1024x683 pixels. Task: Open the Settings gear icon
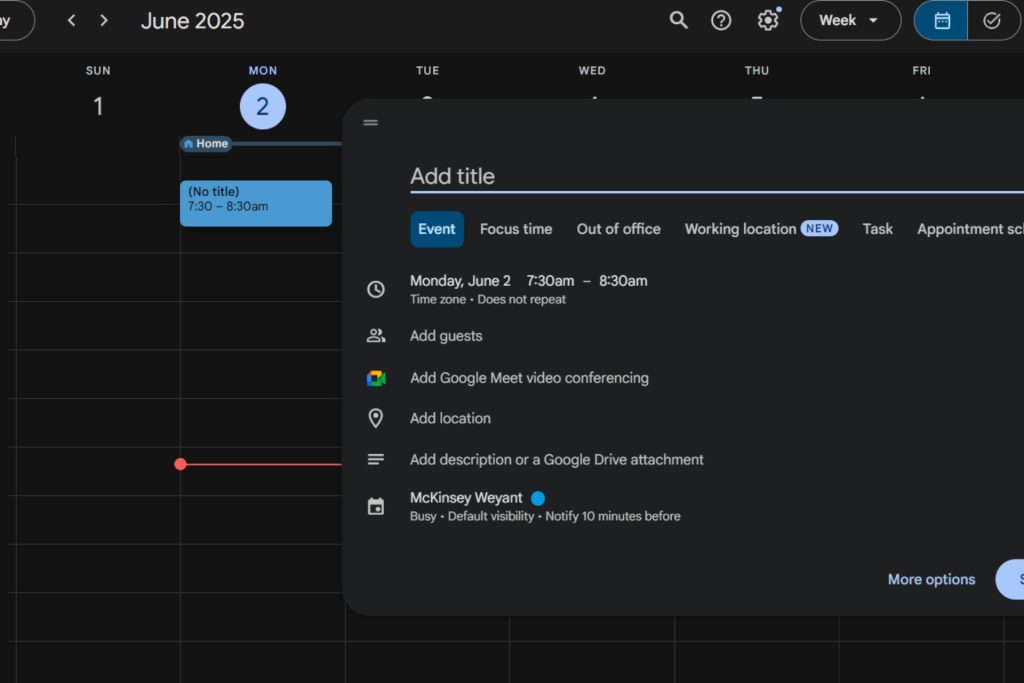[767, 20]
